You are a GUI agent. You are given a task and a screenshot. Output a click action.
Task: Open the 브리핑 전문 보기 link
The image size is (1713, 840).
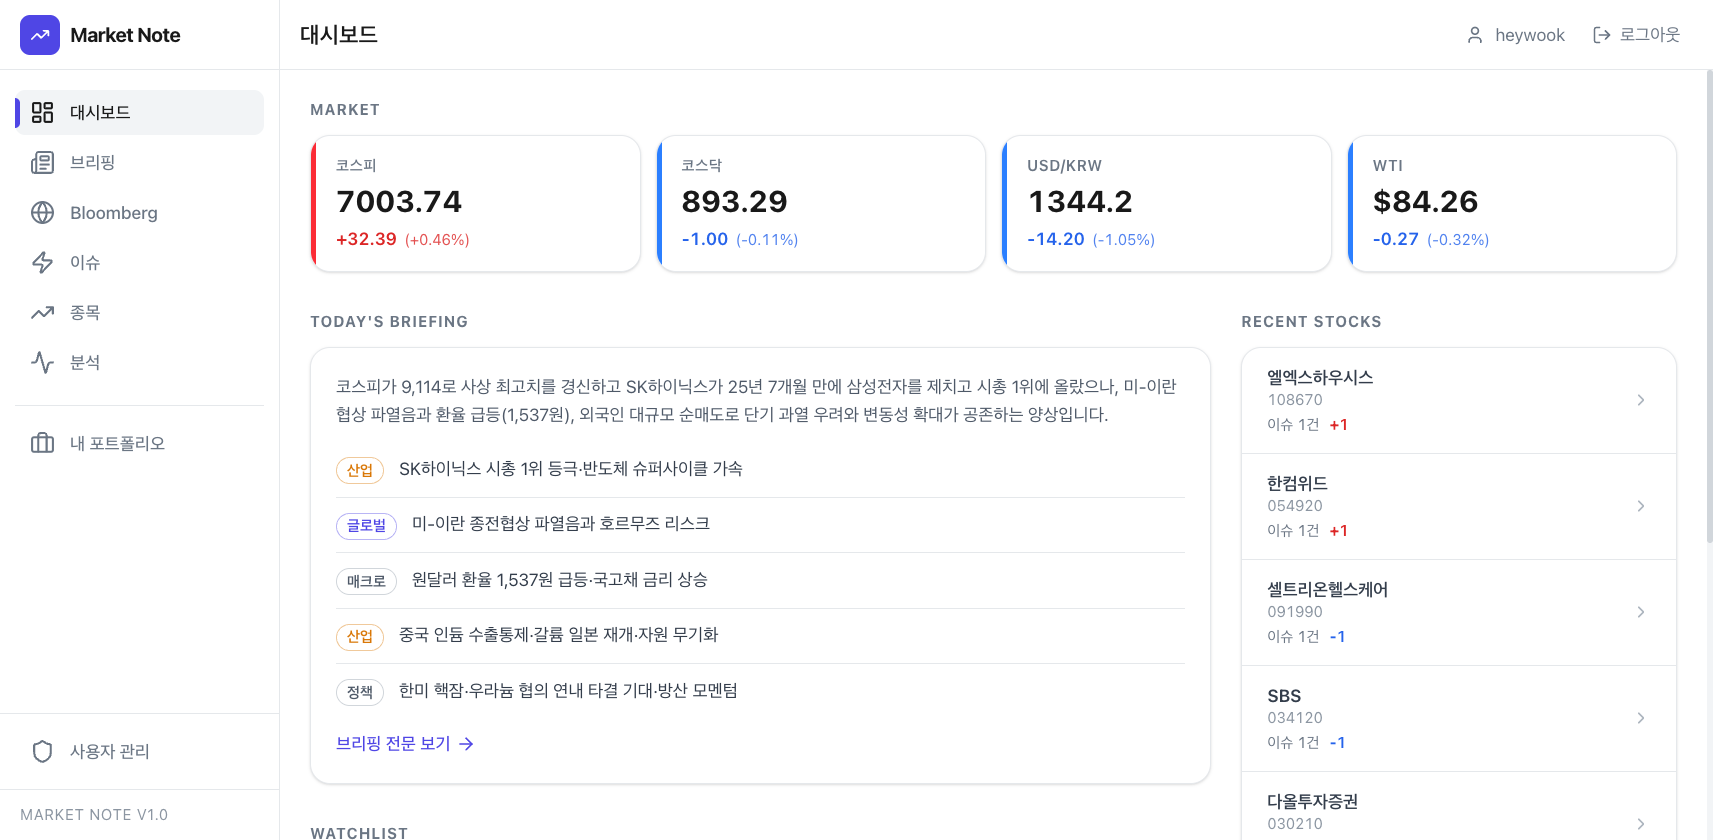pyautogui.click(x=405, y=744)
